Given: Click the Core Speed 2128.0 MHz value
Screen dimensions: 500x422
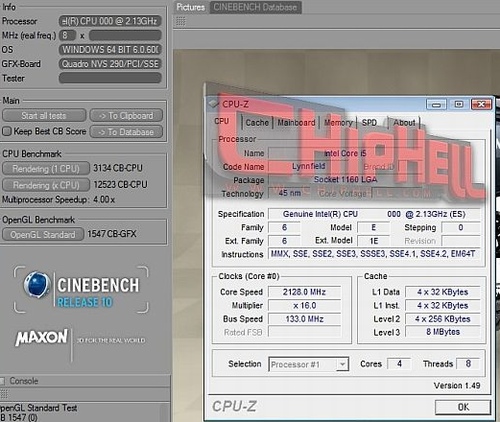Looking at the screenshot, I should click(304, 292).
